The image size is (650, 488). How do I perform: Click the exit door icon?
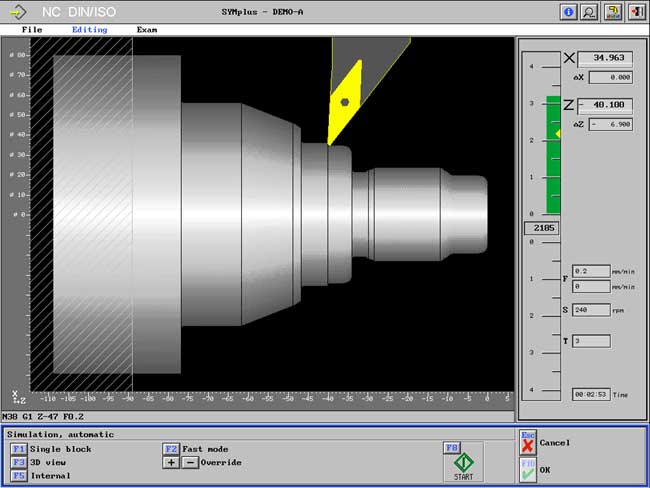point(636,12)
